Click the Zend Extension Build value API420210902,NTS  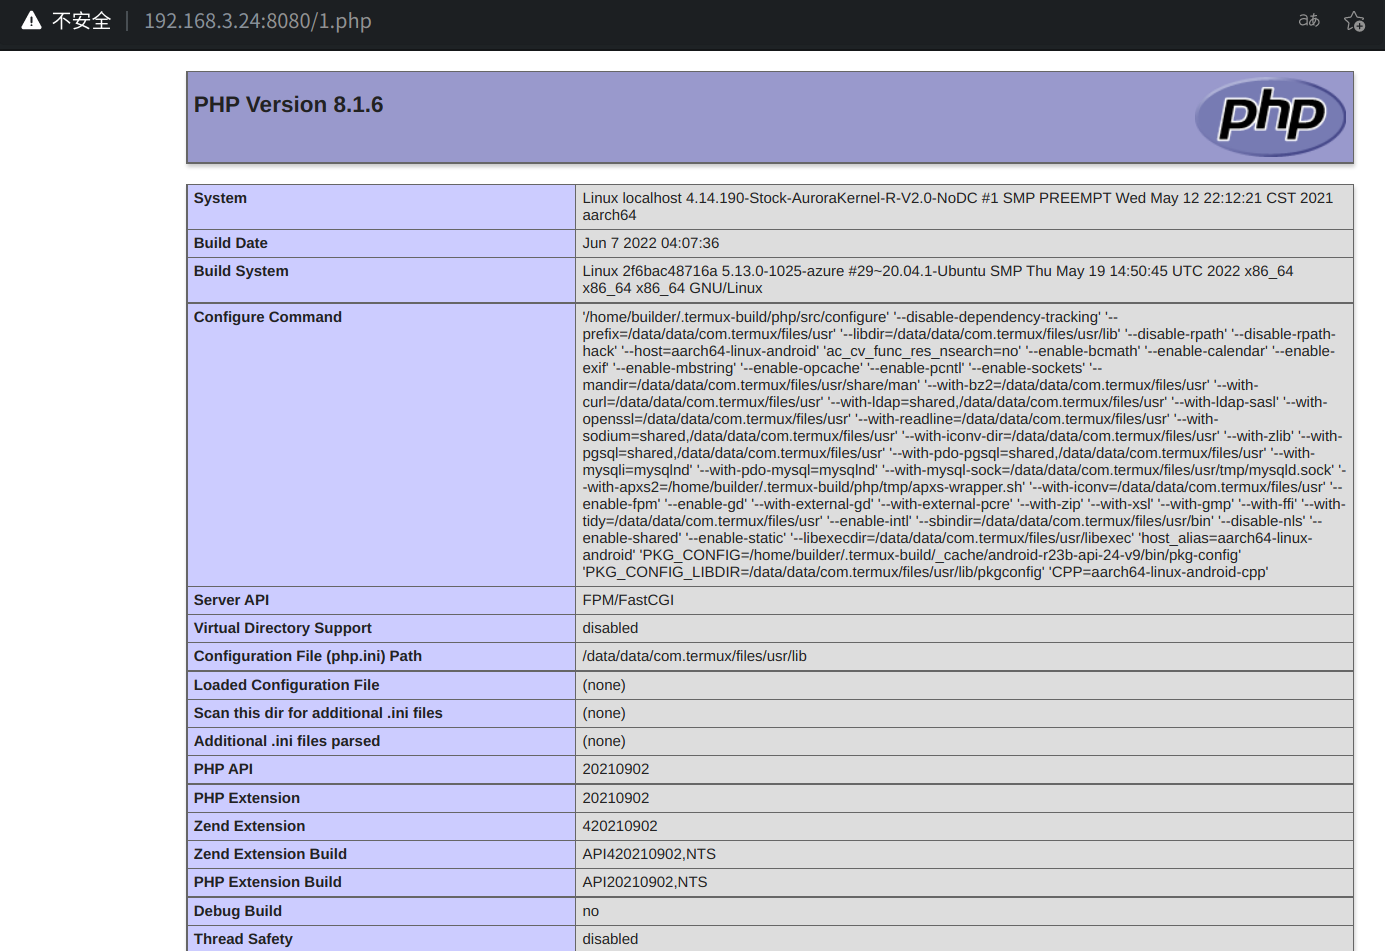[649, 854]
